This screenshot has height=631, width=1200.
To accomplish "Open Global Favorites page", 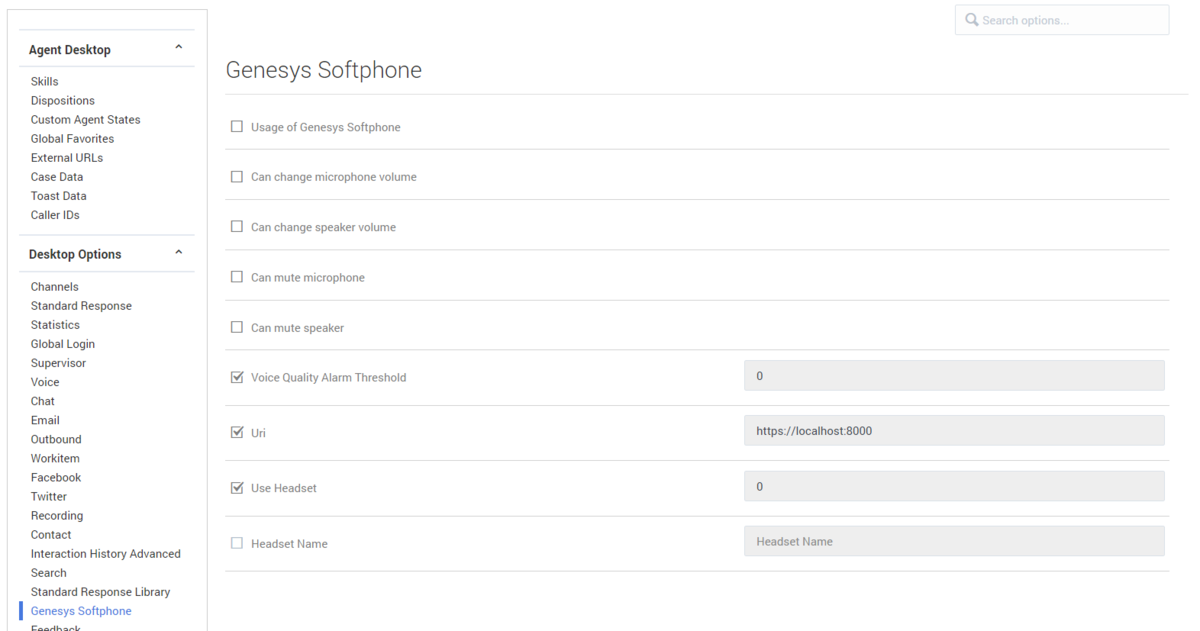I will point(72,139).
